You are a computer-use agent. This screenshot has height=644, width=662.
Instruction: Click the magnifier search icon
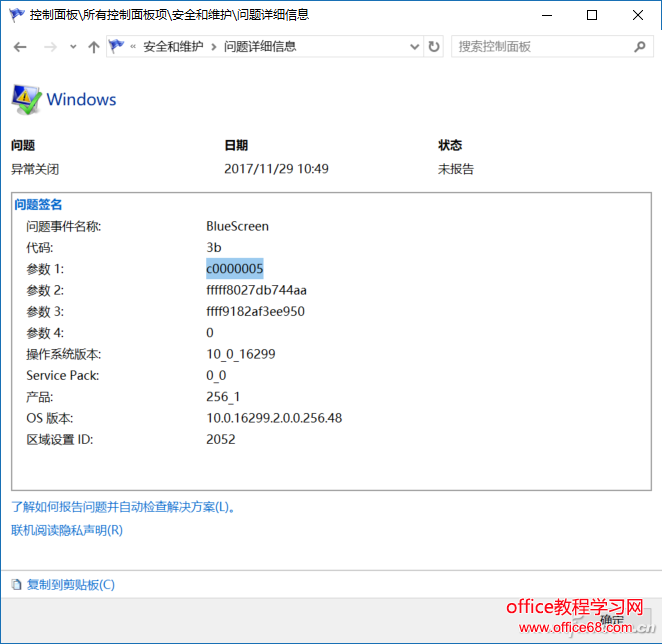click(640, 46)
